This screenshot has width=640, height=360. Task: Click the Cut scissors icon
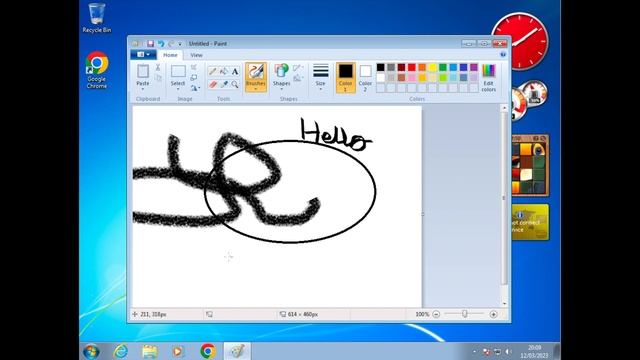point(158,68)
